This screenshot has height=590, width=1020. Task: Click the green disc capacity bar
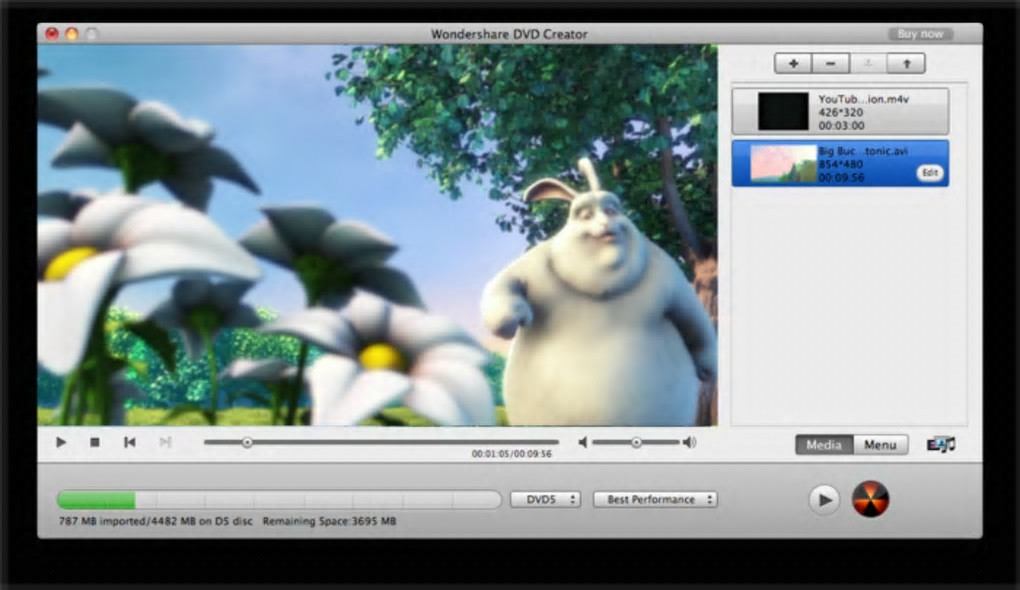(x=96, y=500)
